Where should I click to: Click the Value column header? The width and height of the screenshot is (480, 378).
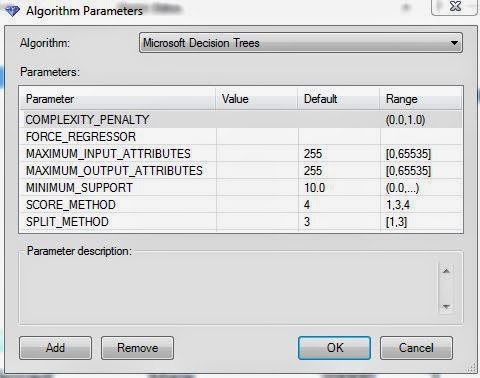pyautogui.click(x=257, y=99)
